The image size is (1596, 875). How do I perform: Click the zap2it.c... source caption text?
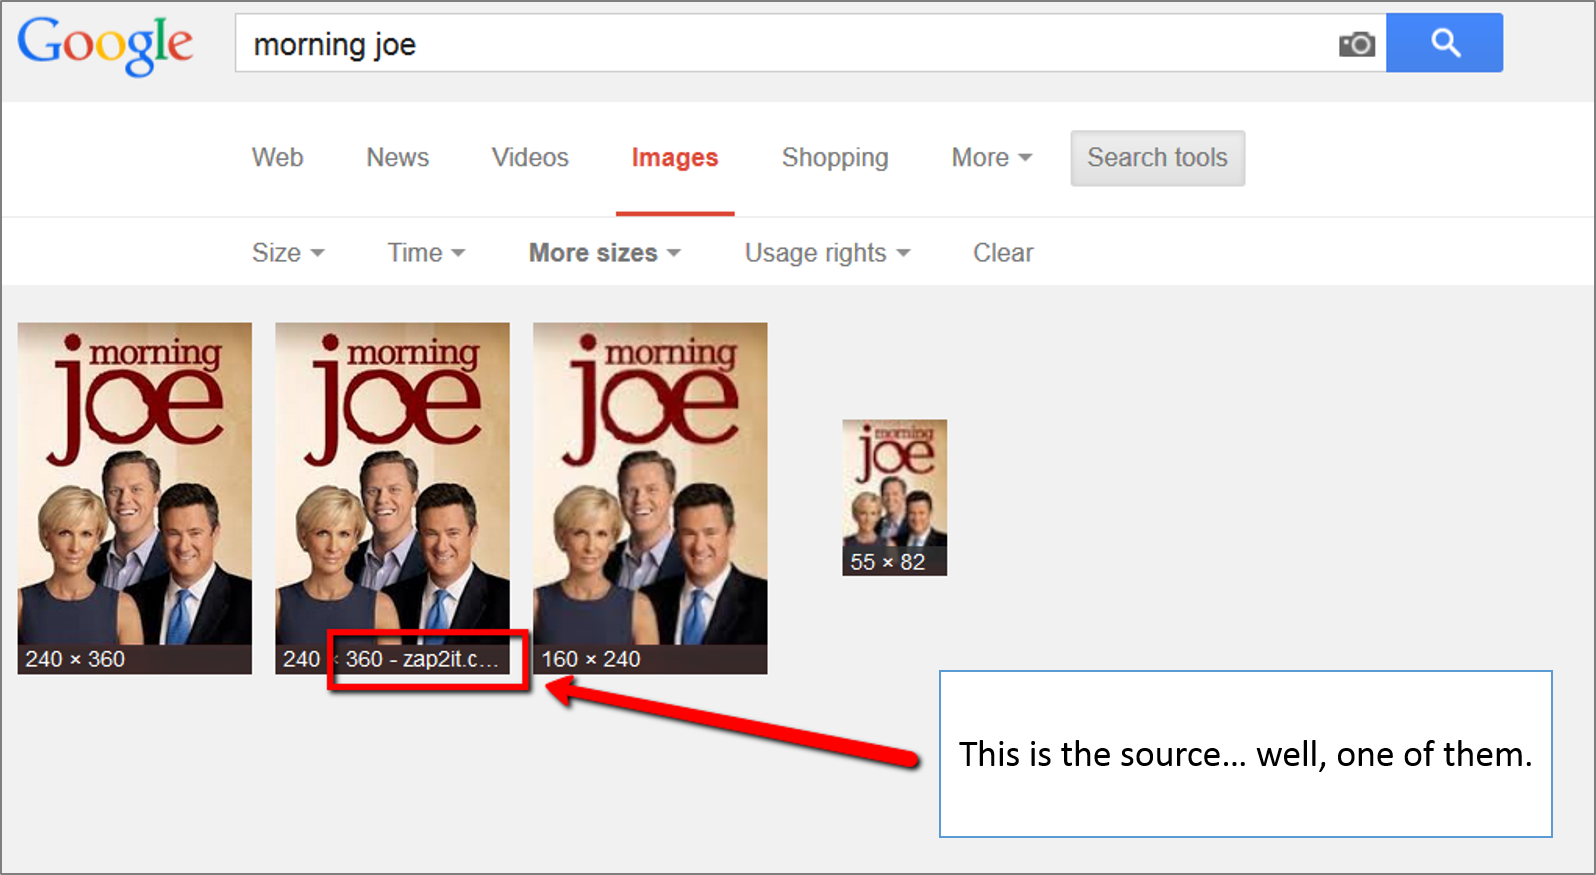(450, 659)
